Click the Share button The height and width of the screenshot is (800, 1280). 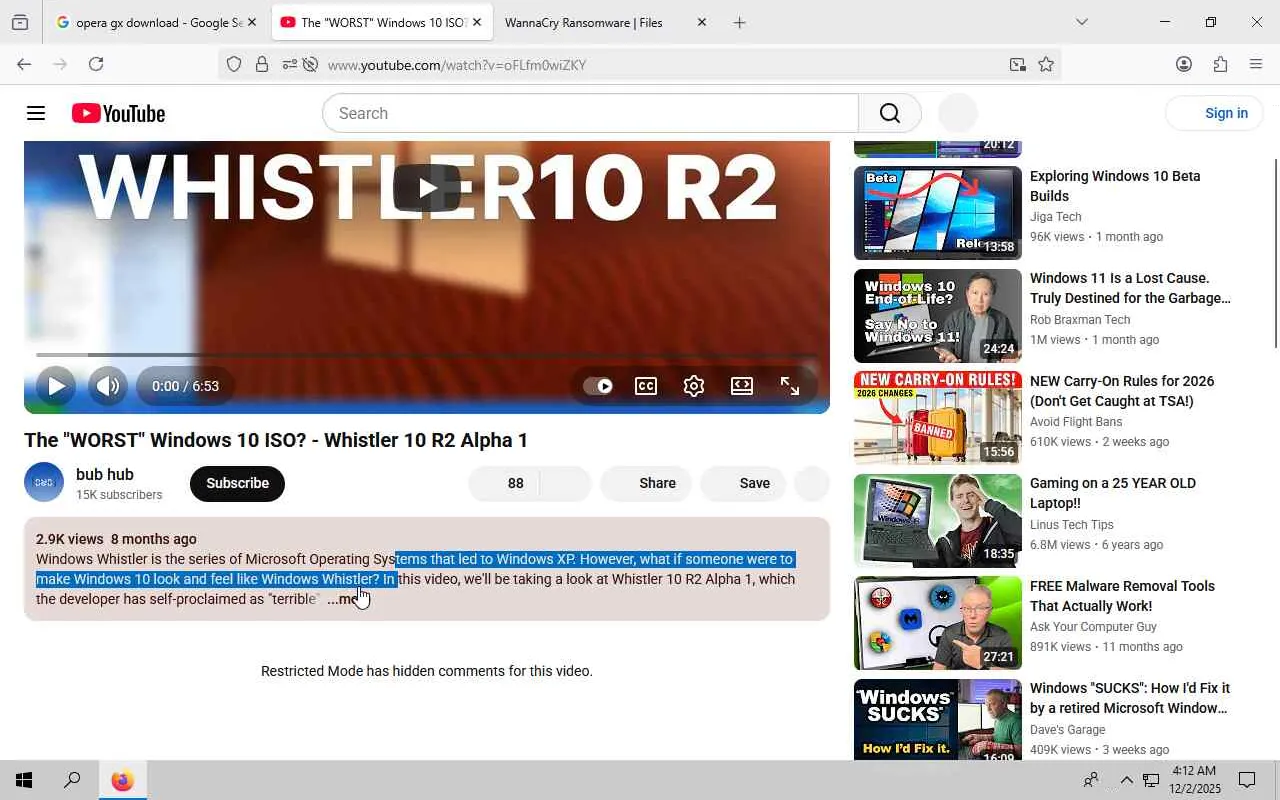(x=646, y=483)
